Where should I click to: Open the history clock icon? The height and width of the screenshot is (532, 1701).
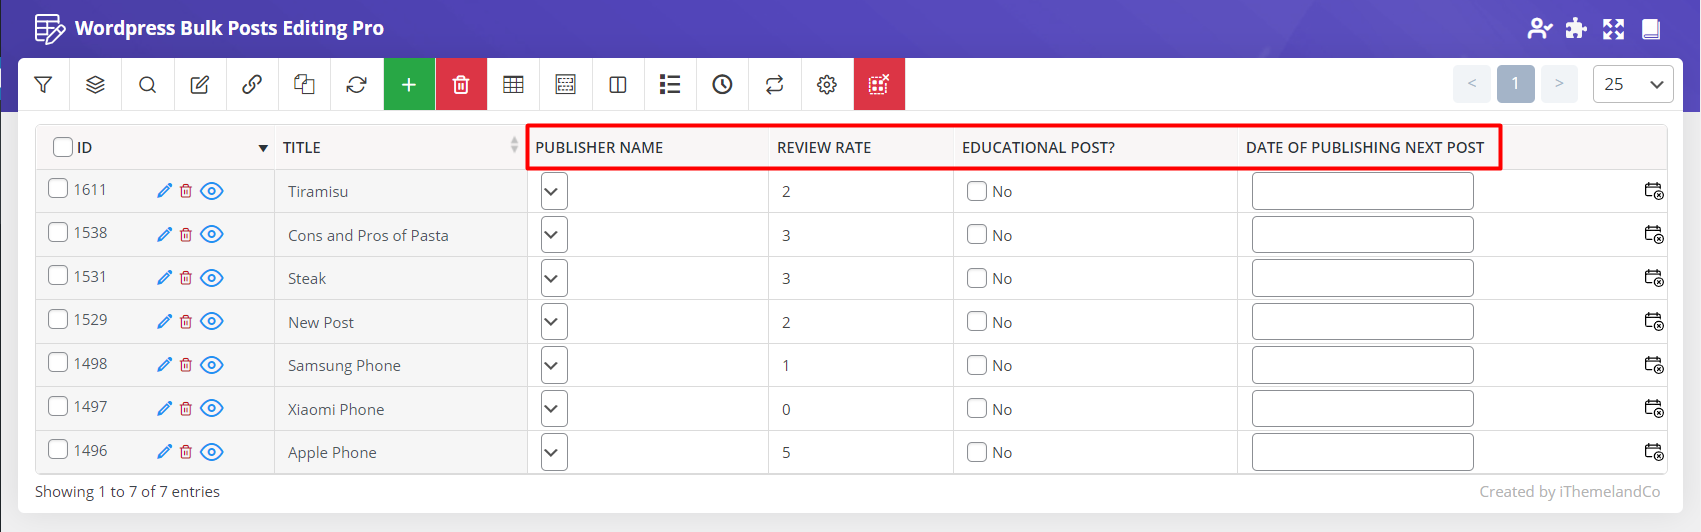tap(722, 85)
